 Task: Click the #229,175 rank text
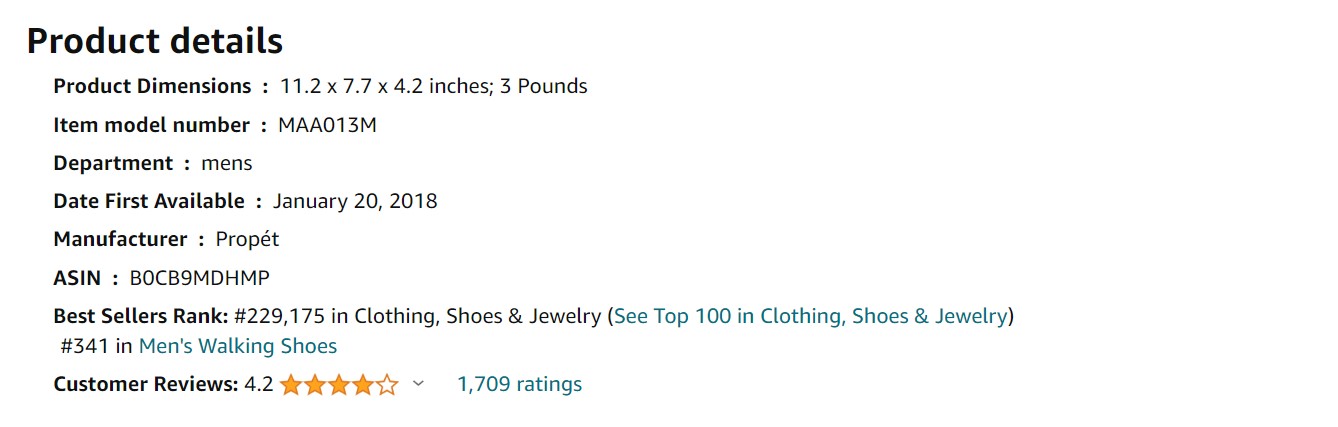tap(279, 316)
